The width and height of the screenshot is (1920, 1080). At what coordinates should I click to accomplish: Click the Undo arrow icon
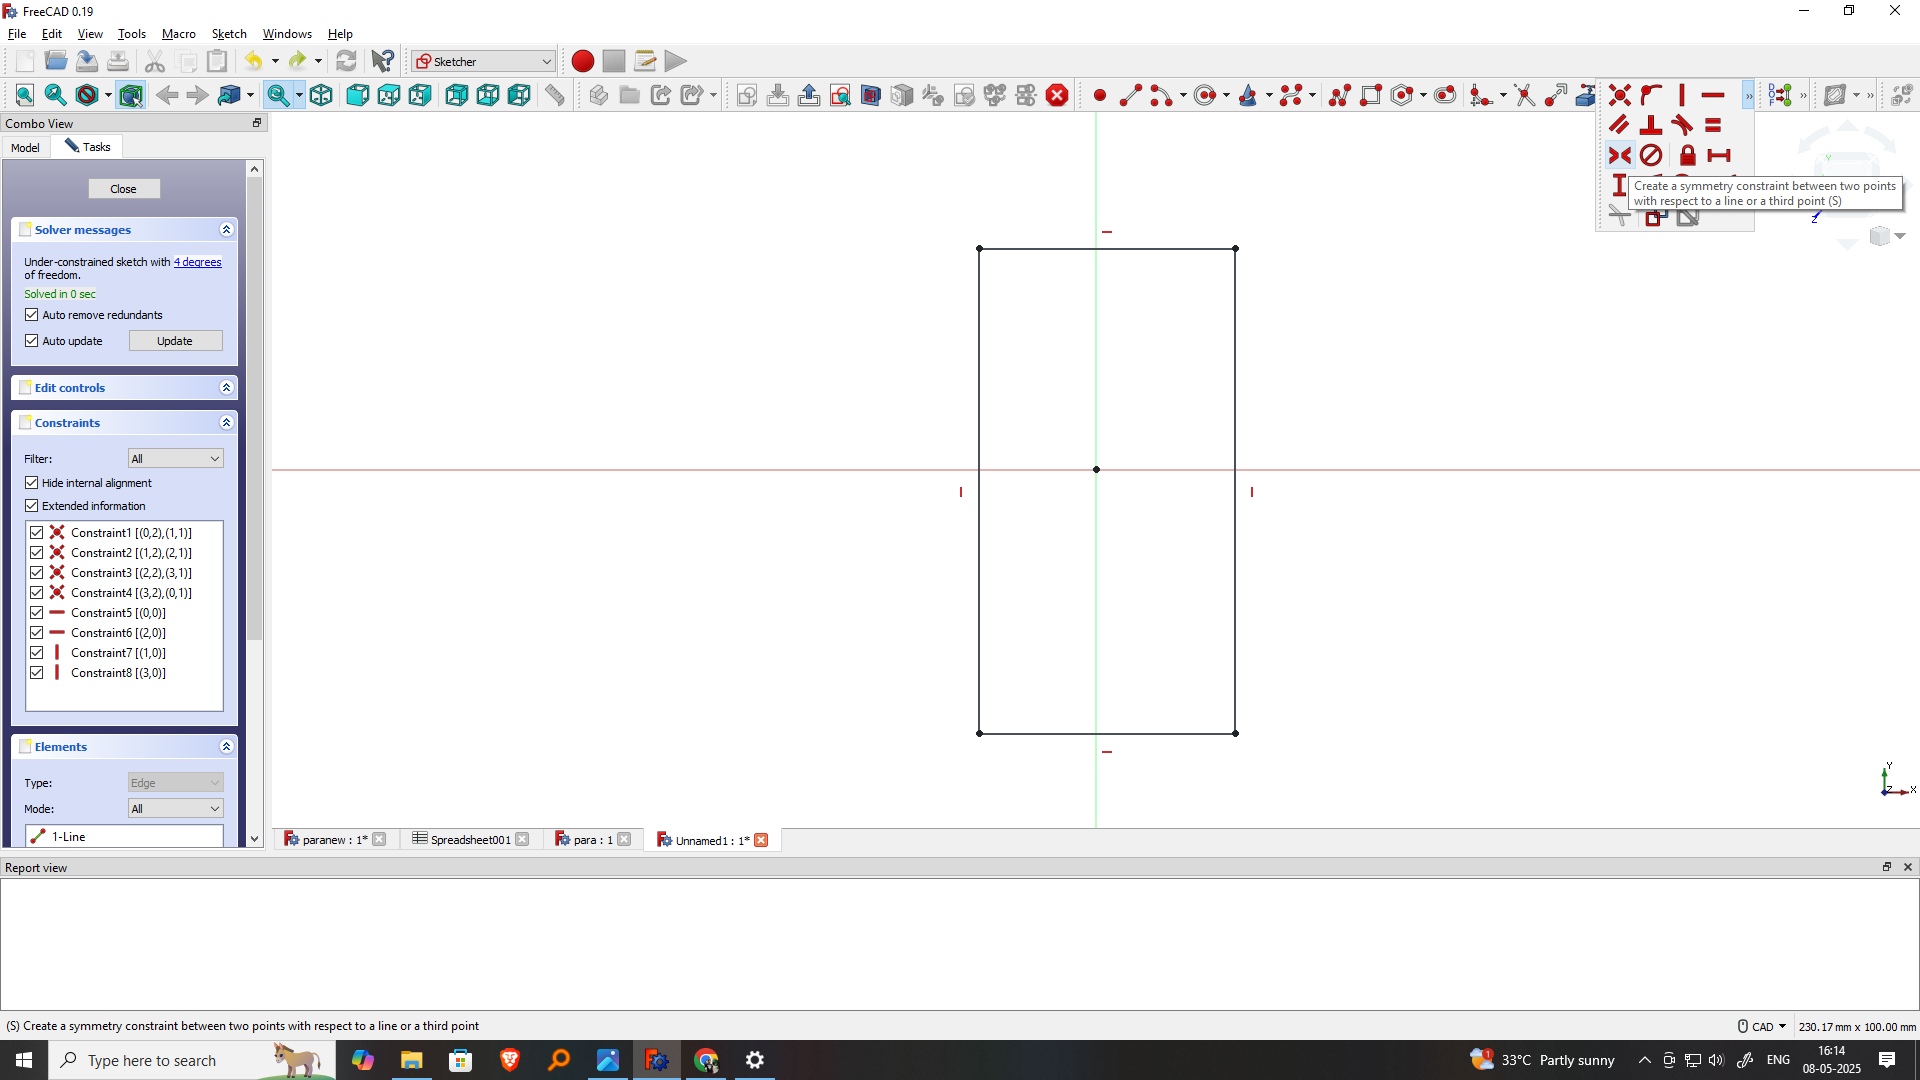254,61
